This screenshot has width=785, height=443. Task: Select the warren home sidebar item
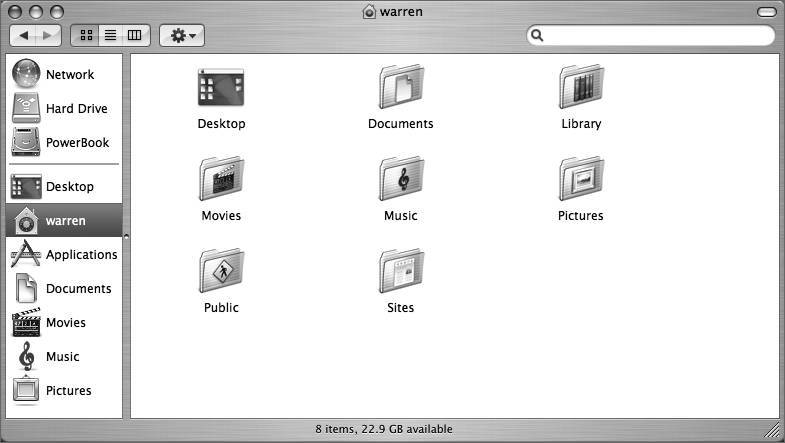[x=64, y=220]
